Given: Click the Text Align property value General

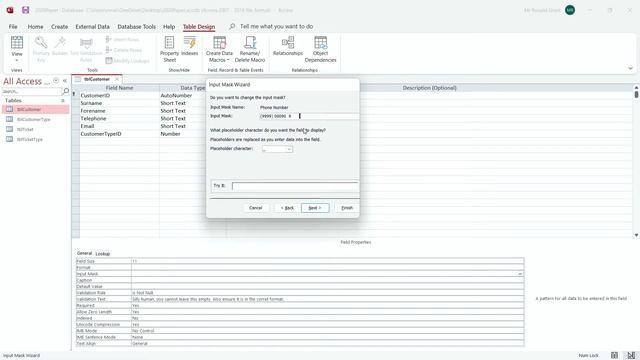Looking at the screenshot, I should pyautogui.click(x=327, y=344).
